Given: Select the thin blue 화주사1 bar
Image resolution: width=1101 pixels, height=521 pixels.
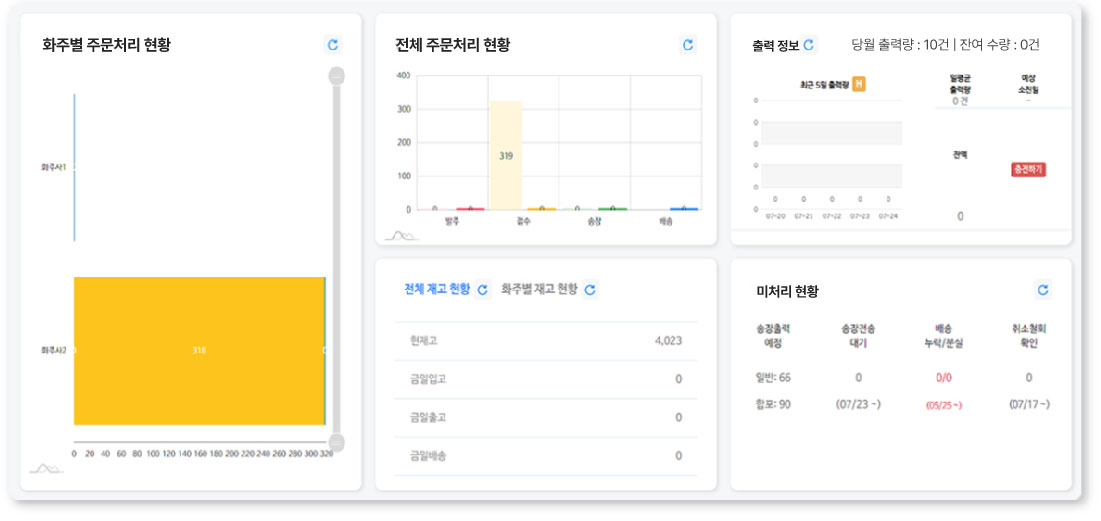Looking at the screenshot, I should coord(74,167).
